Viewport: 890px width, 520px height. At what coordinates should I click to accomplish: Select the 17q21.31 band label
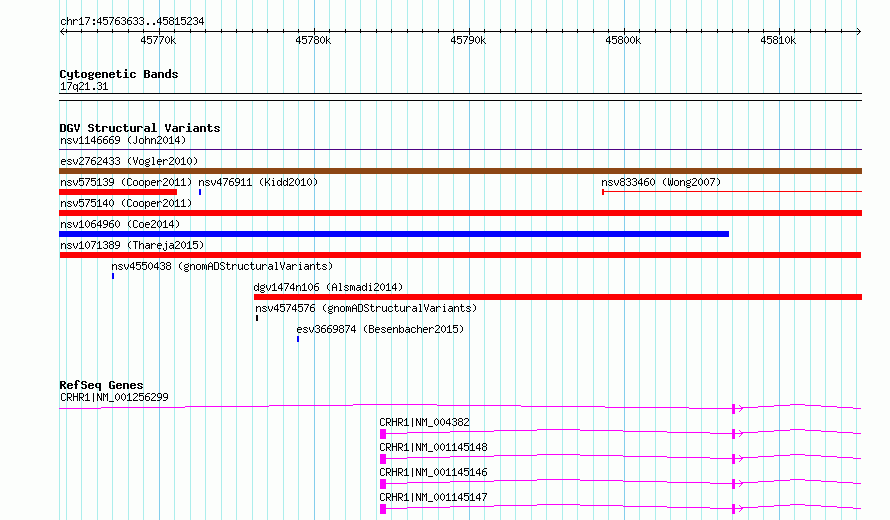(84, 87)
